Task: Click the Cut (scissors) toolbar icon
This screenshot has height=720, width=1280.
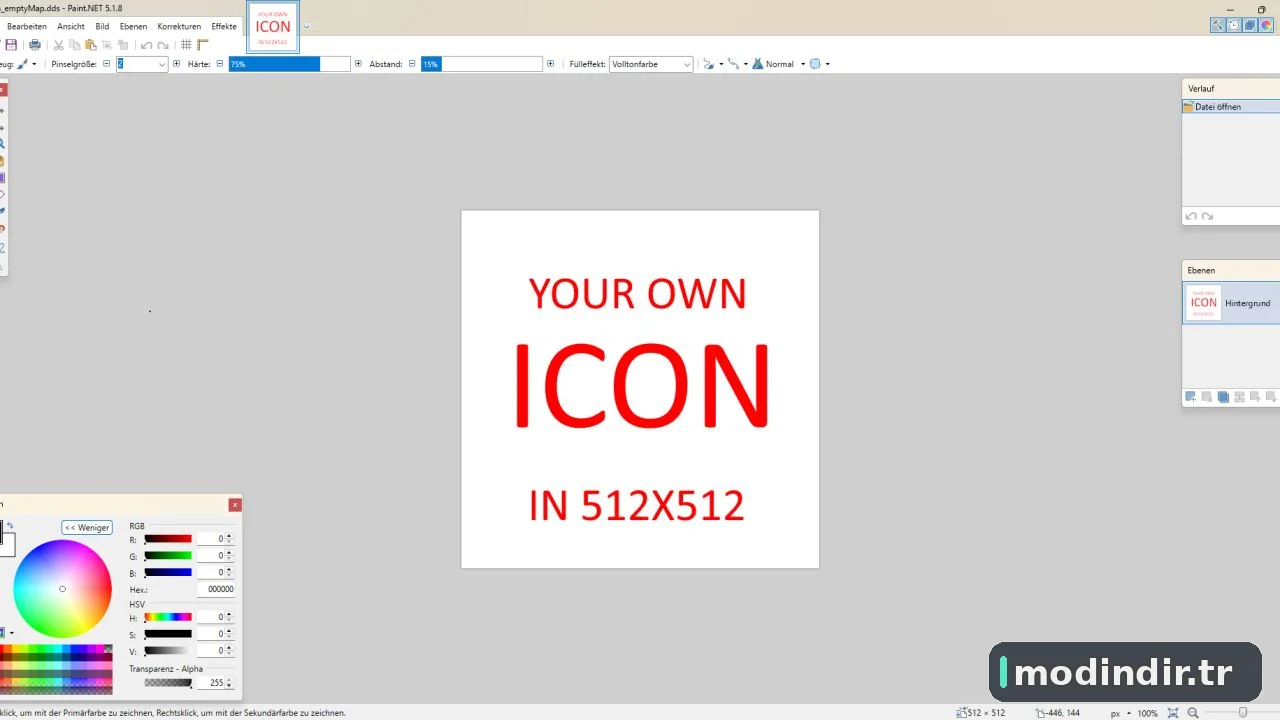Action: click(59, 45)
